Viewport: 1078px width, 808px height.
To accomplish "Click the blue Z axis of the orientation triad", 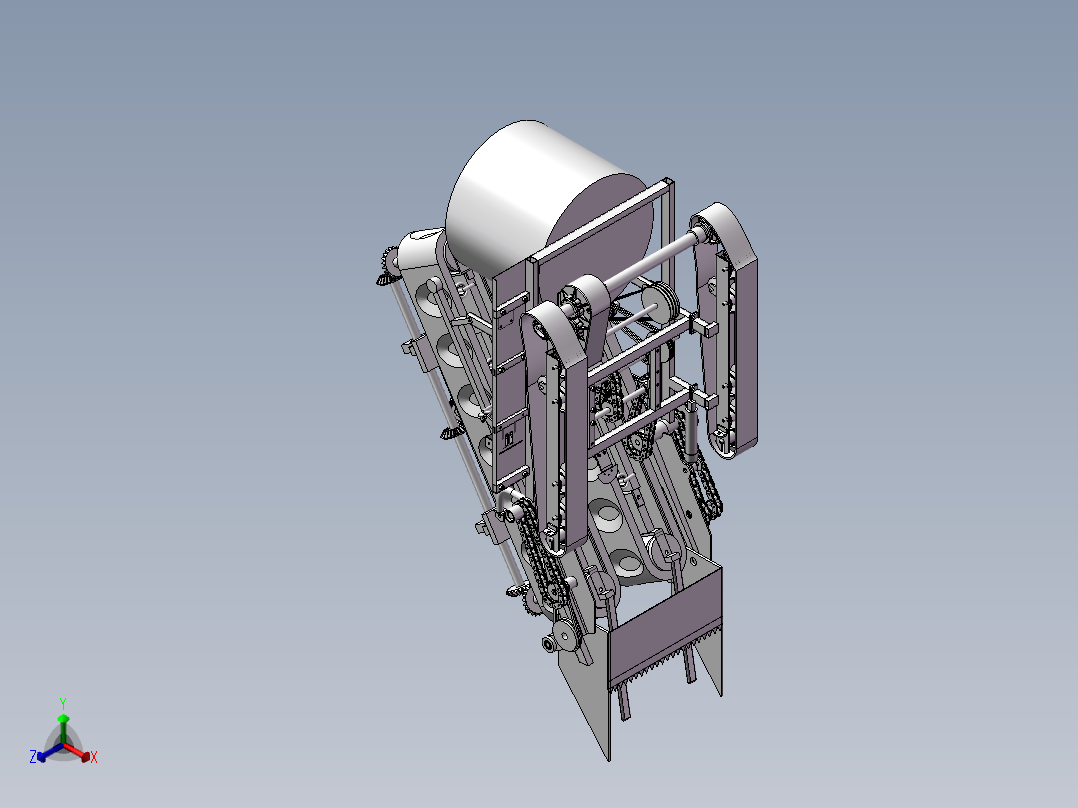I will [x=50, y=752].
